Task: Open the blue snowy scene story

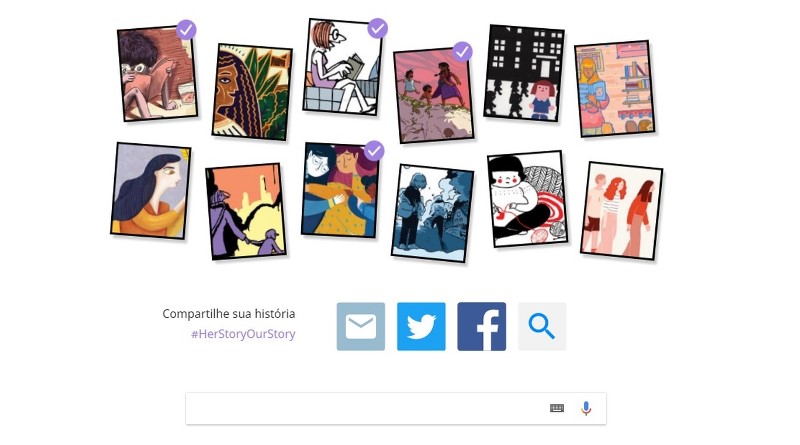Action: (x=433, y=213)
